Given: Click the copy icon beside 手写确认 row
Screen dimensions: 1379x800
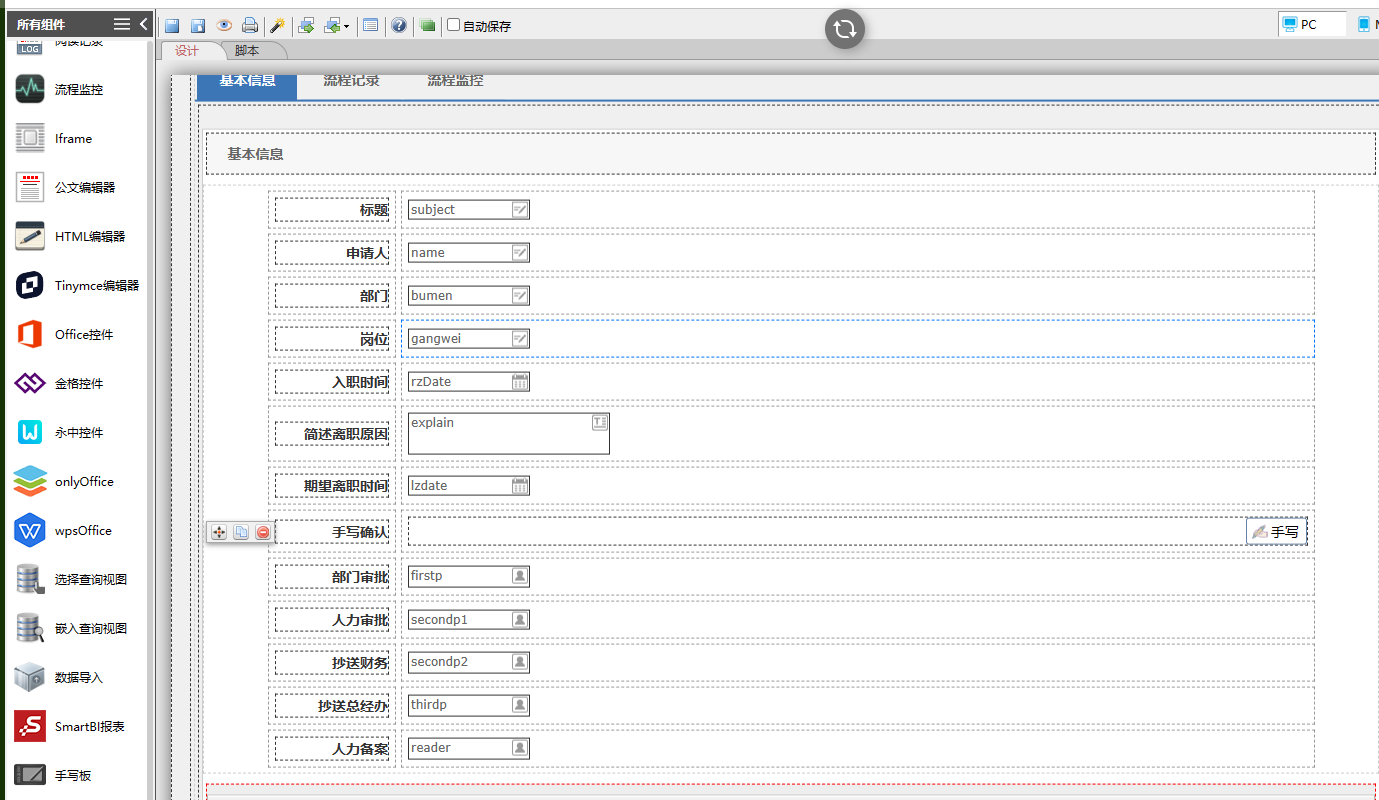Looking at the screenshot, I should pos(241,532).
